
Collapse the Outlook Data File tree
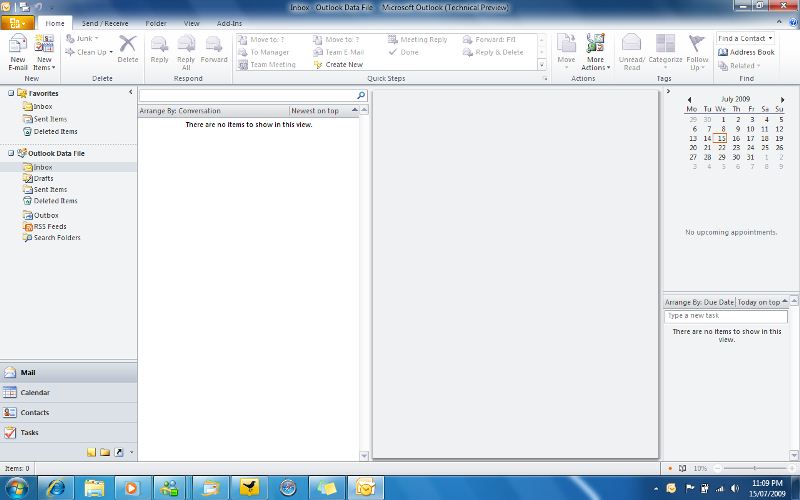(11, 153)
